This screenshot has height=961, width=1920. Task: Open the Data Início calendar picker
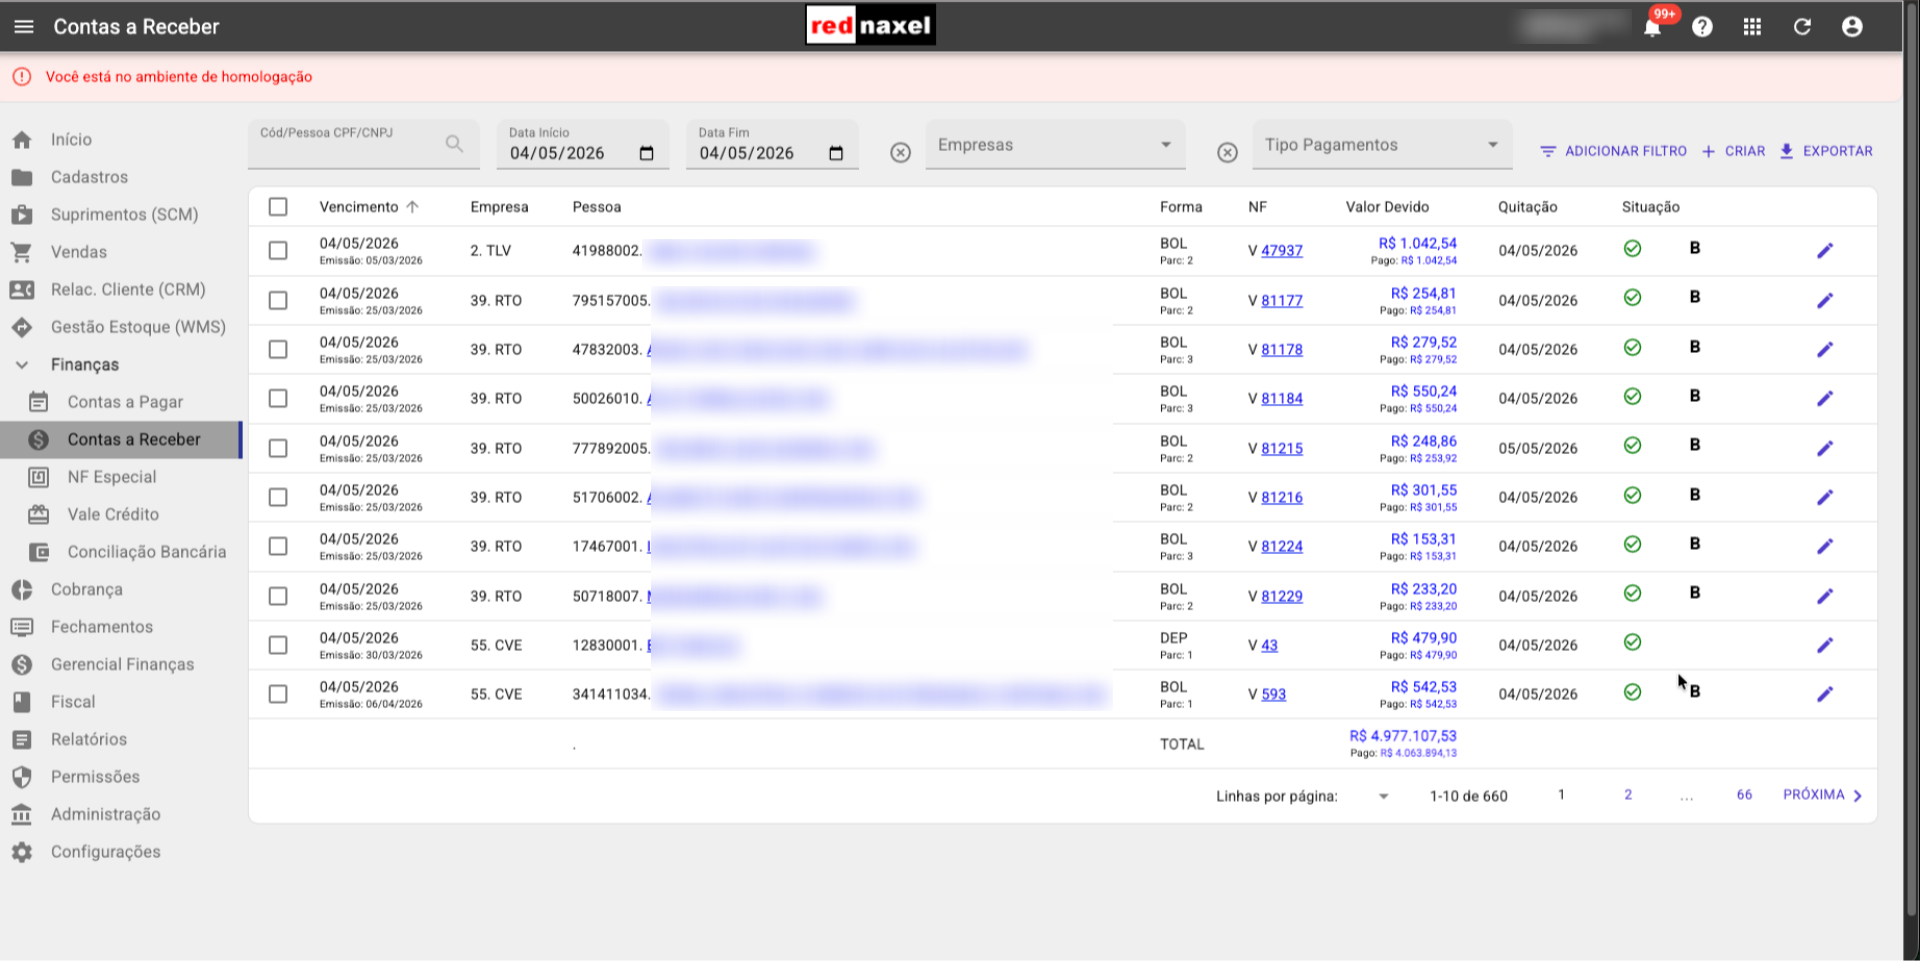click(x=646, y=153)
